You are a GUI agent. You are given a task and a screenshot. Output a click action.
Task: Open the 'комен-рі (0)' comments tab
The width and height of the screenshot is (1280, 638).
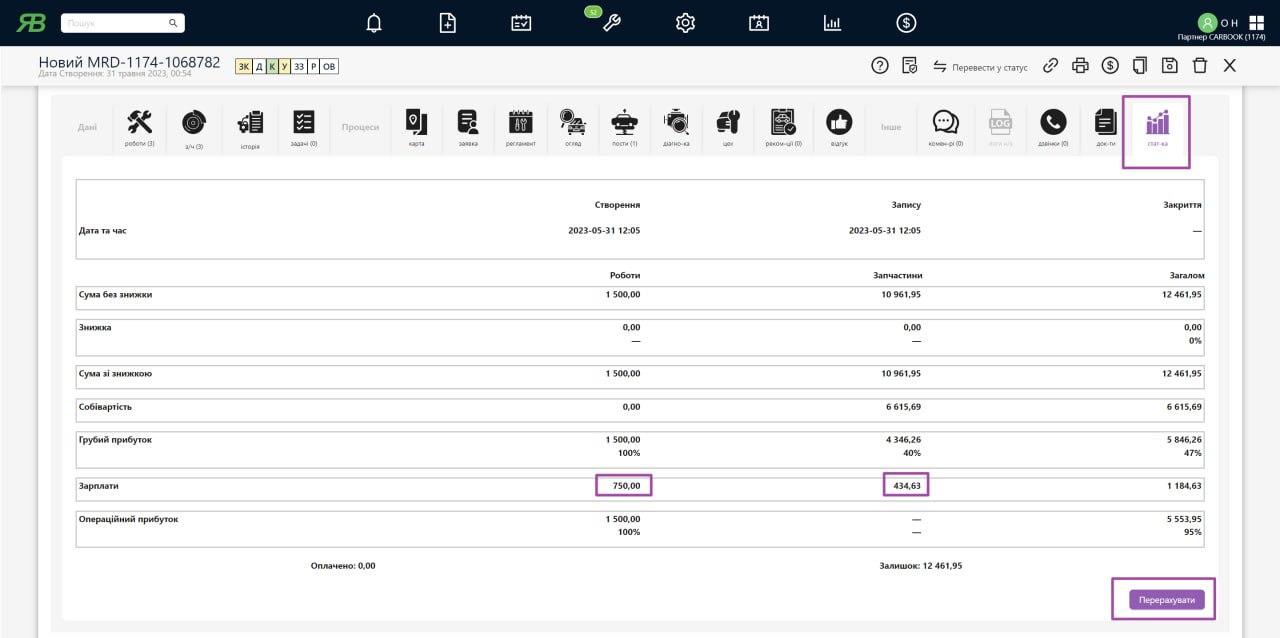[x=945, y=128]
